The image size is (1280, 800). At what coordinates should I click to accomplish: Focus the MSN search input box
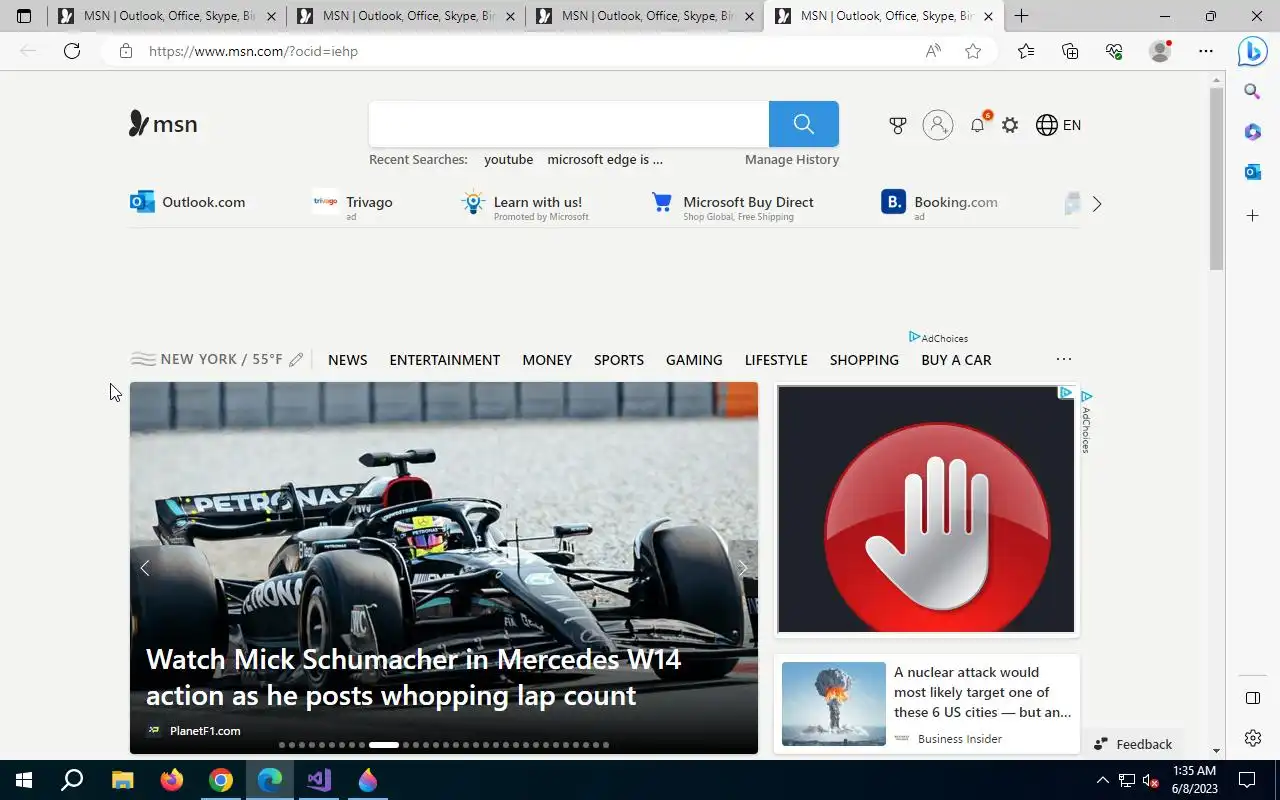[568, 124]
